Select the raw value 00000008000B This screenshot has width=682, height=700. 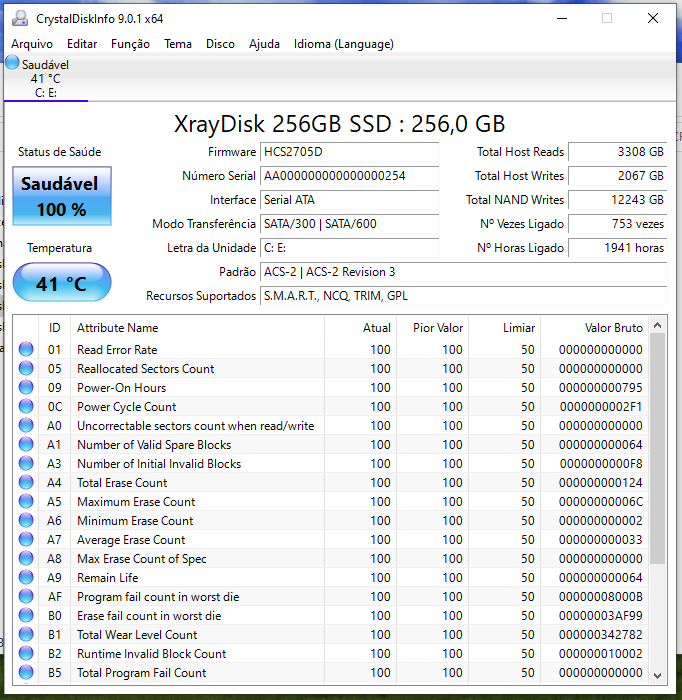601,596
